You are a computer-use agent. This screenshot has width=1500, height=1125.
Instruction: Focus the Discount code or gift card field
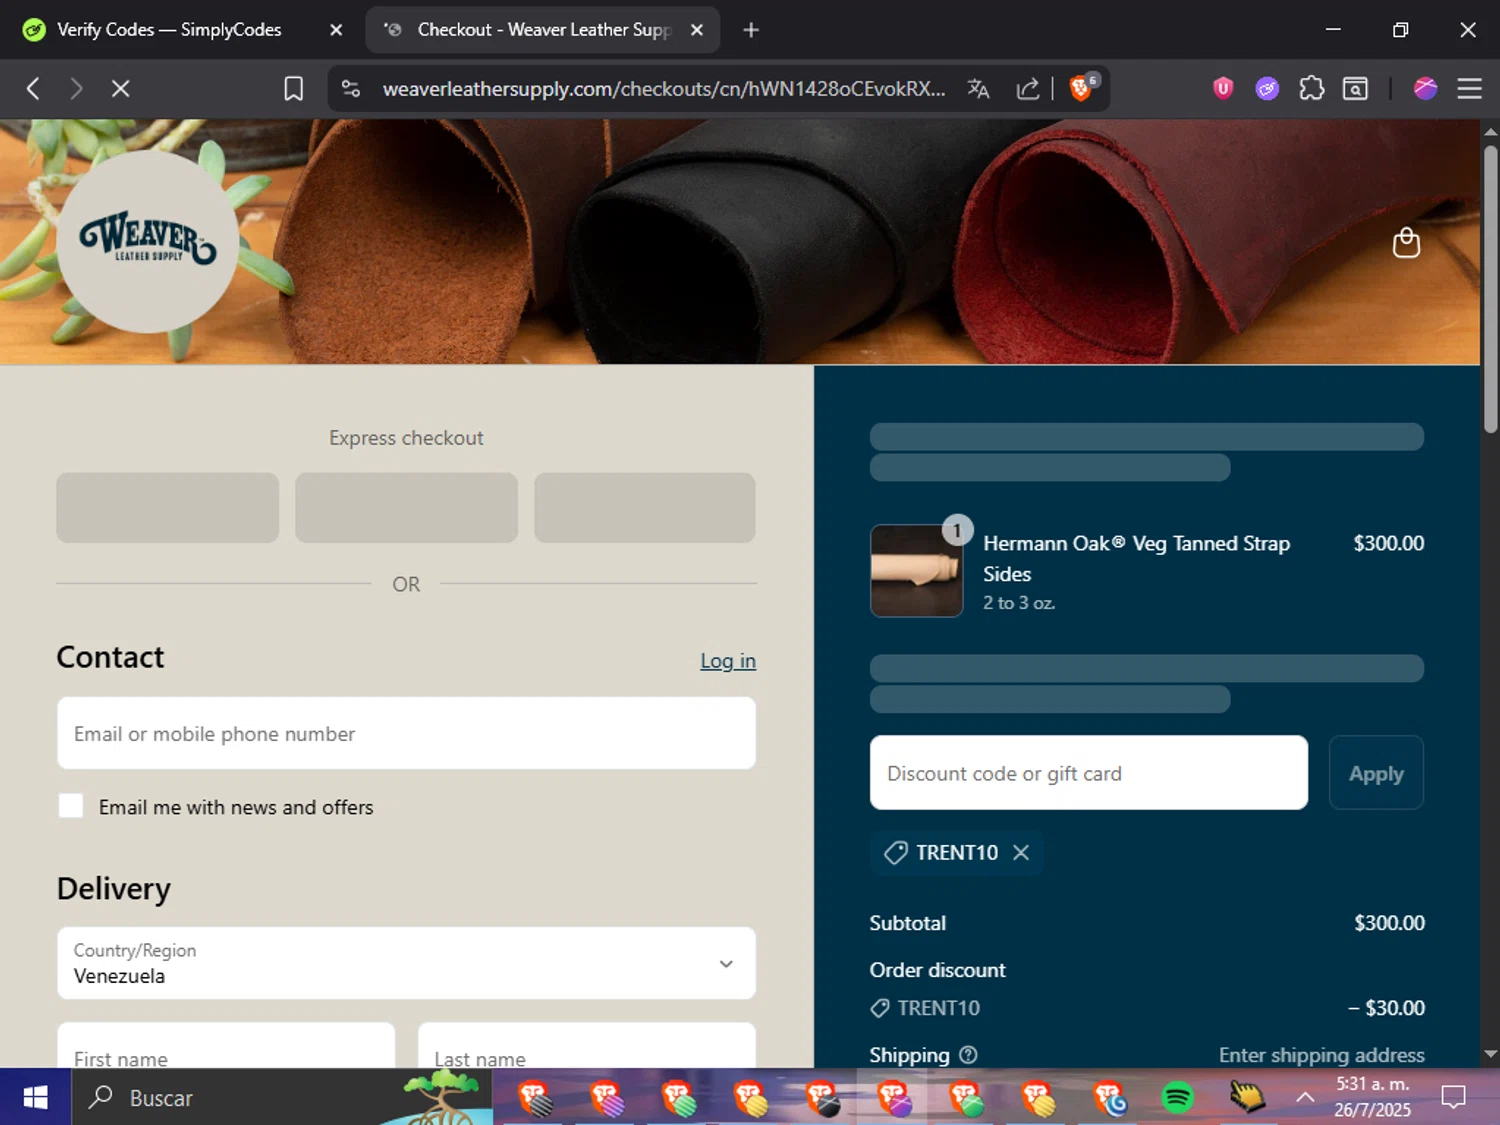point(1089,773)
